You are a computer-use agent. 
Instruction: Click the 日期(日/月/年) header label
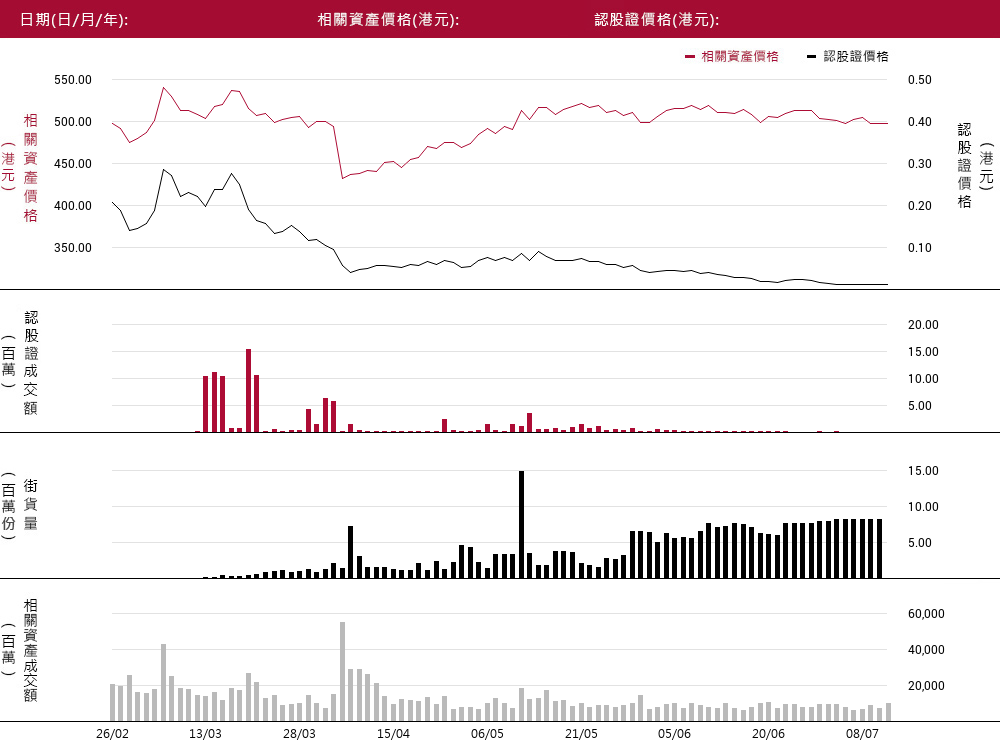click(74, 20)
